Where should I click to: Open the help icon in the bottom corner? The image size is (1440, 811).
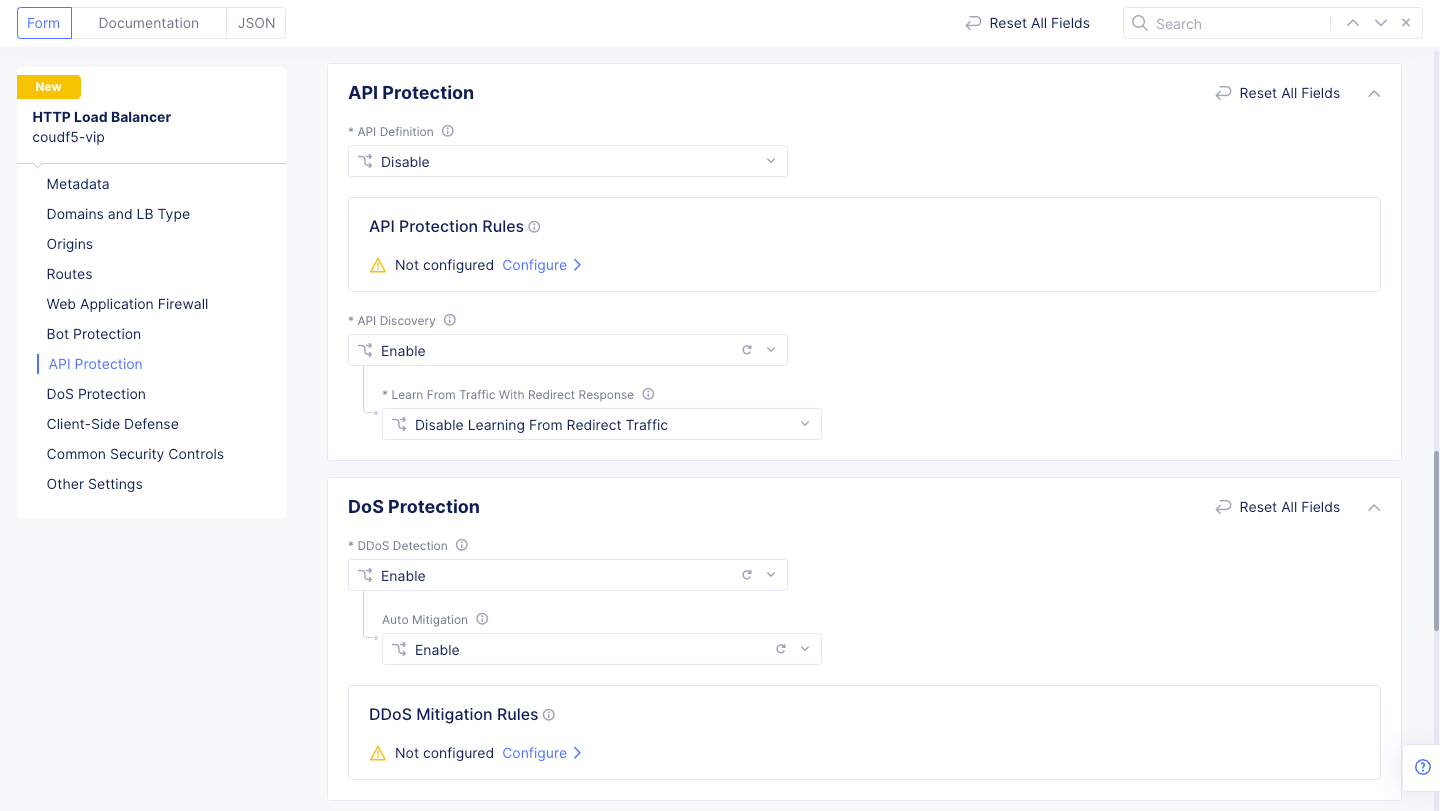click(x=1422, y=767)
